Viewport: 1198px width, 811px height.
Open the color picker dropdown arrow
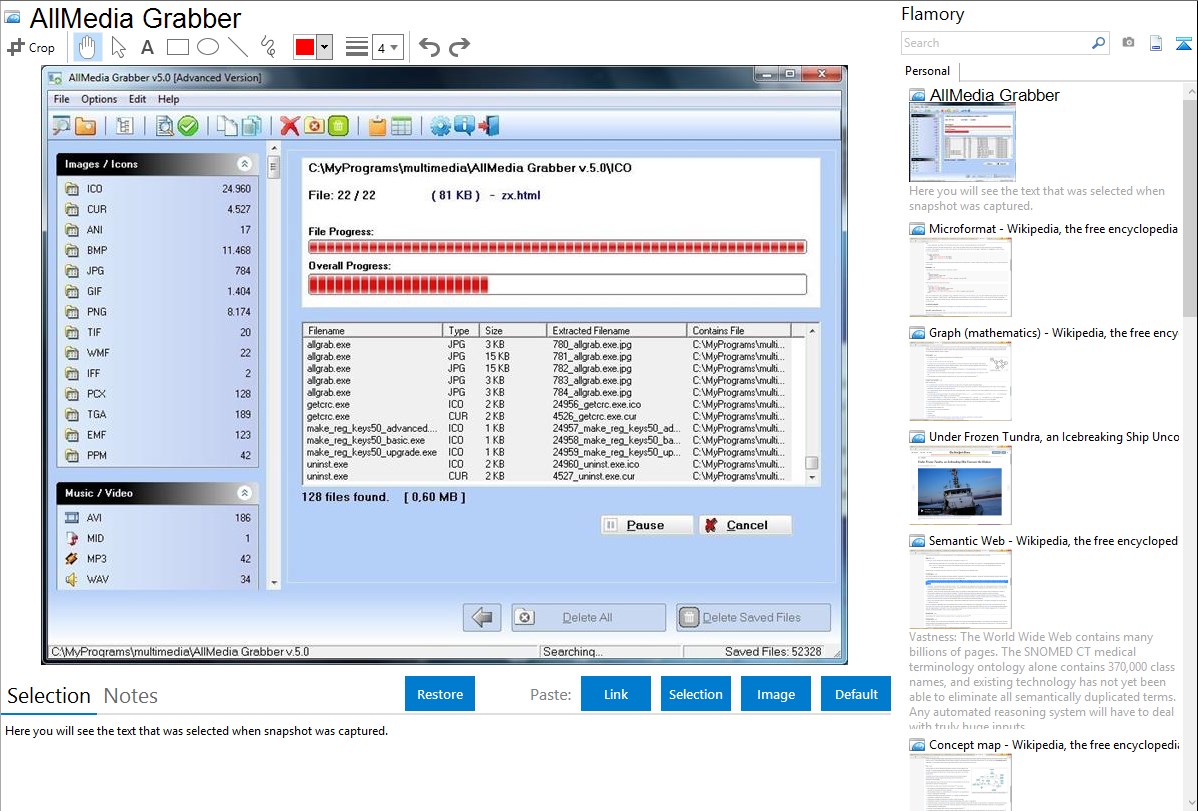tap(325, 47)
